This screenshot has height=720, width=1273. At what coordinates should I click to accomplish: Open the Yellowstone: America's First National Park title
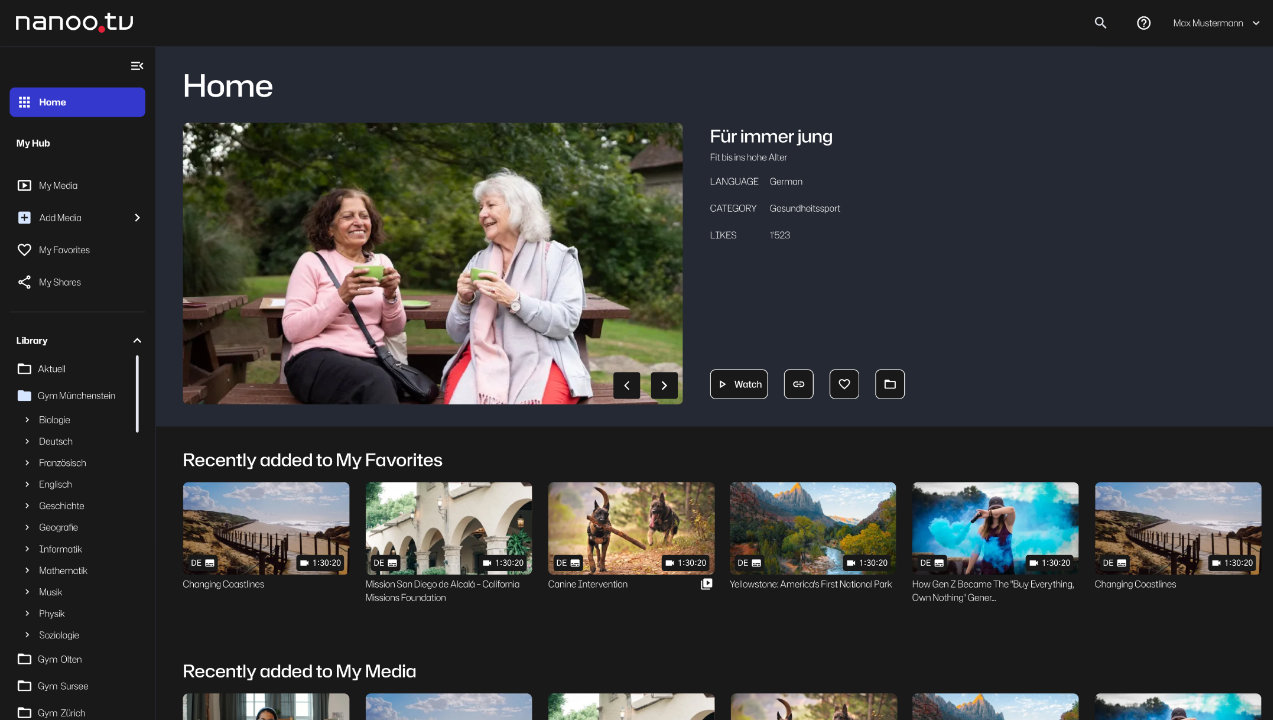(811, 584)
